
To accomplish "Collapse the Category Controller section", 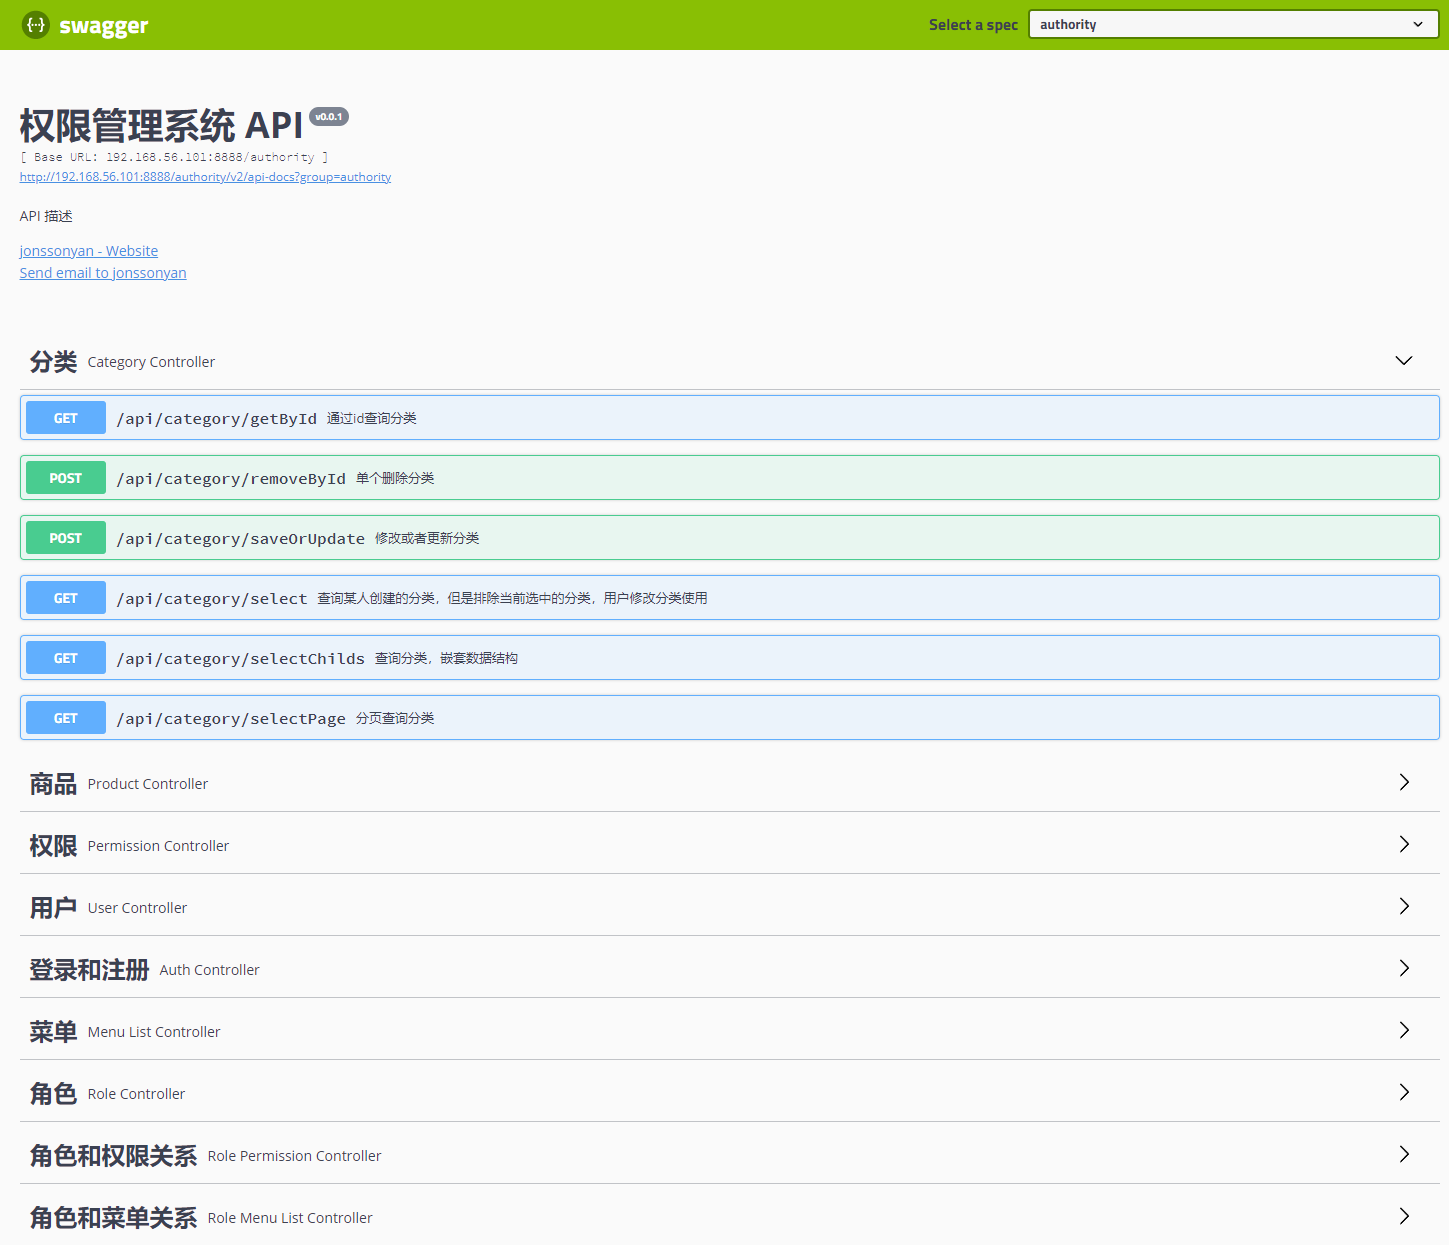I will tap(1403, 360).
